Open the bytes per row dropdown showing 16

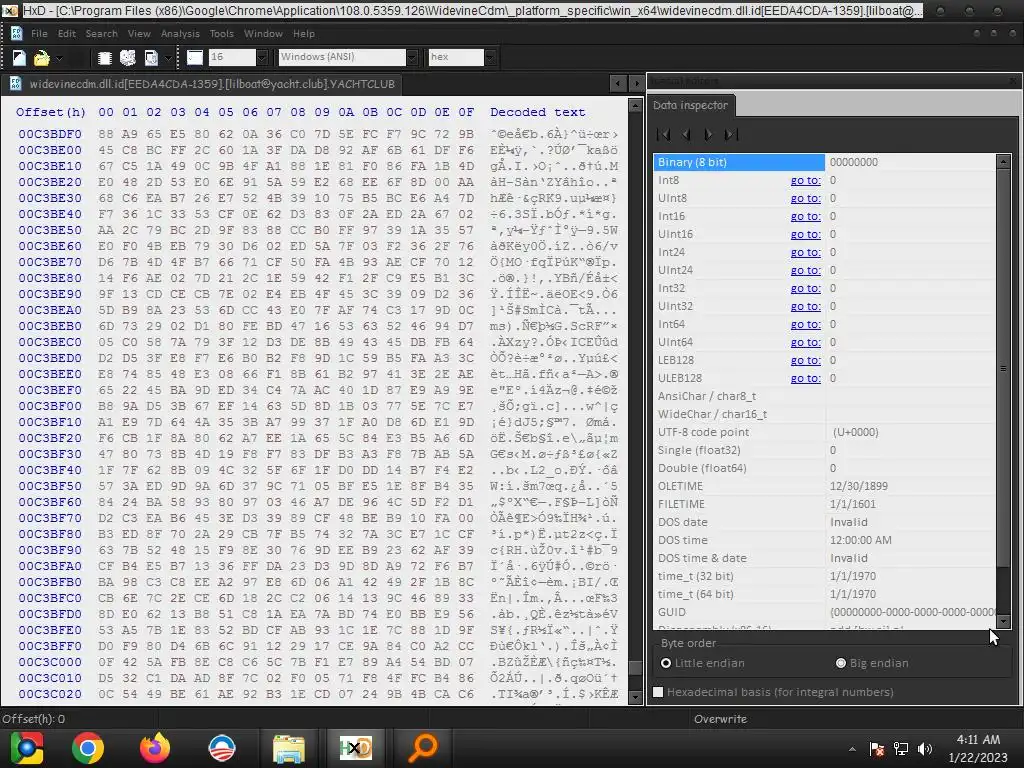(x=262, y=57)
